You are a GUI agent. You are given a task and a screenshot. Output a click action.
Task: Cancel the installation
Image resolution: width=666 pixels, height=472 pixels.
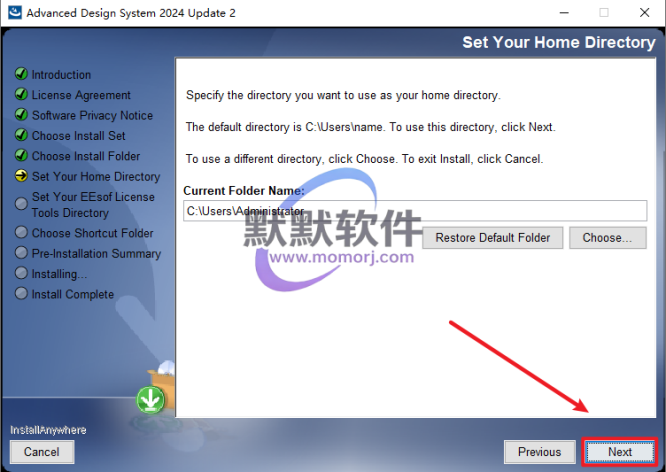[42, 452]
